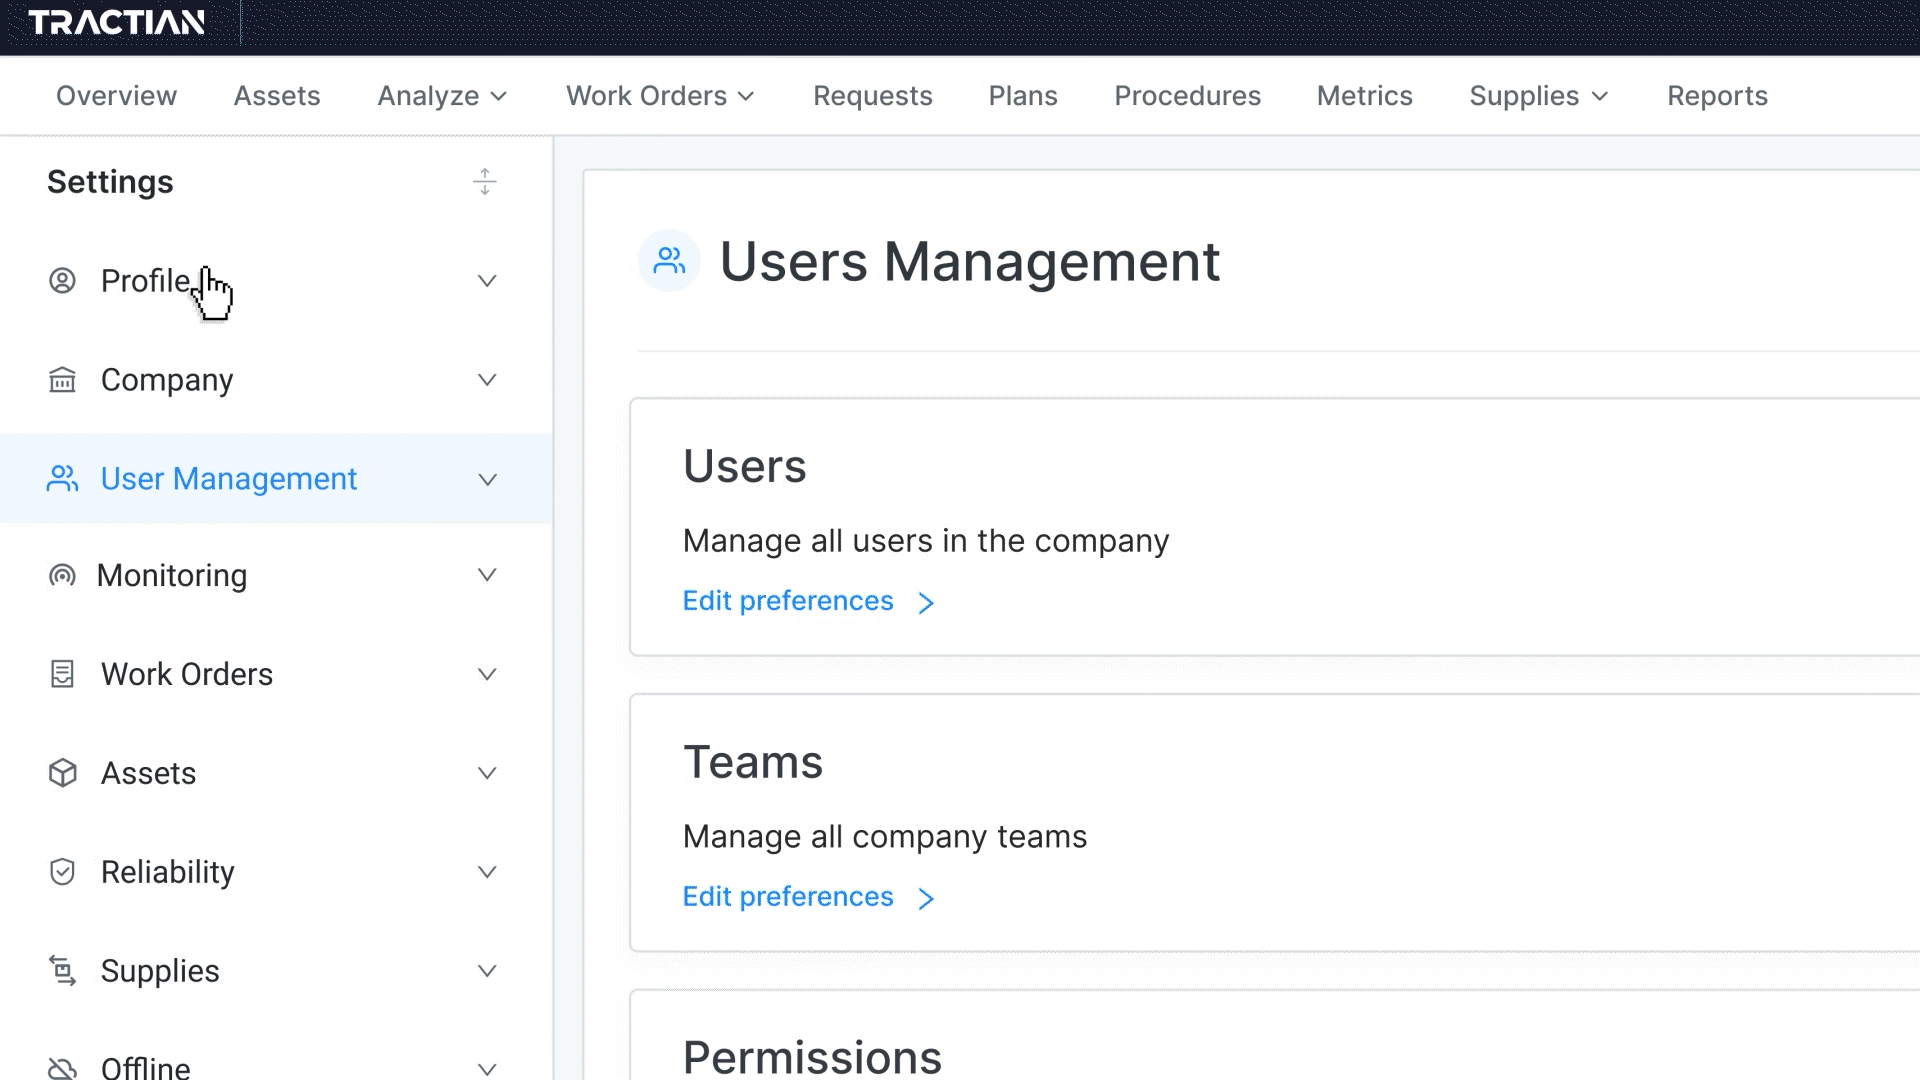1920x1080 pixels.
Task: Select User Management in sidebar
Action: (228, 479)
